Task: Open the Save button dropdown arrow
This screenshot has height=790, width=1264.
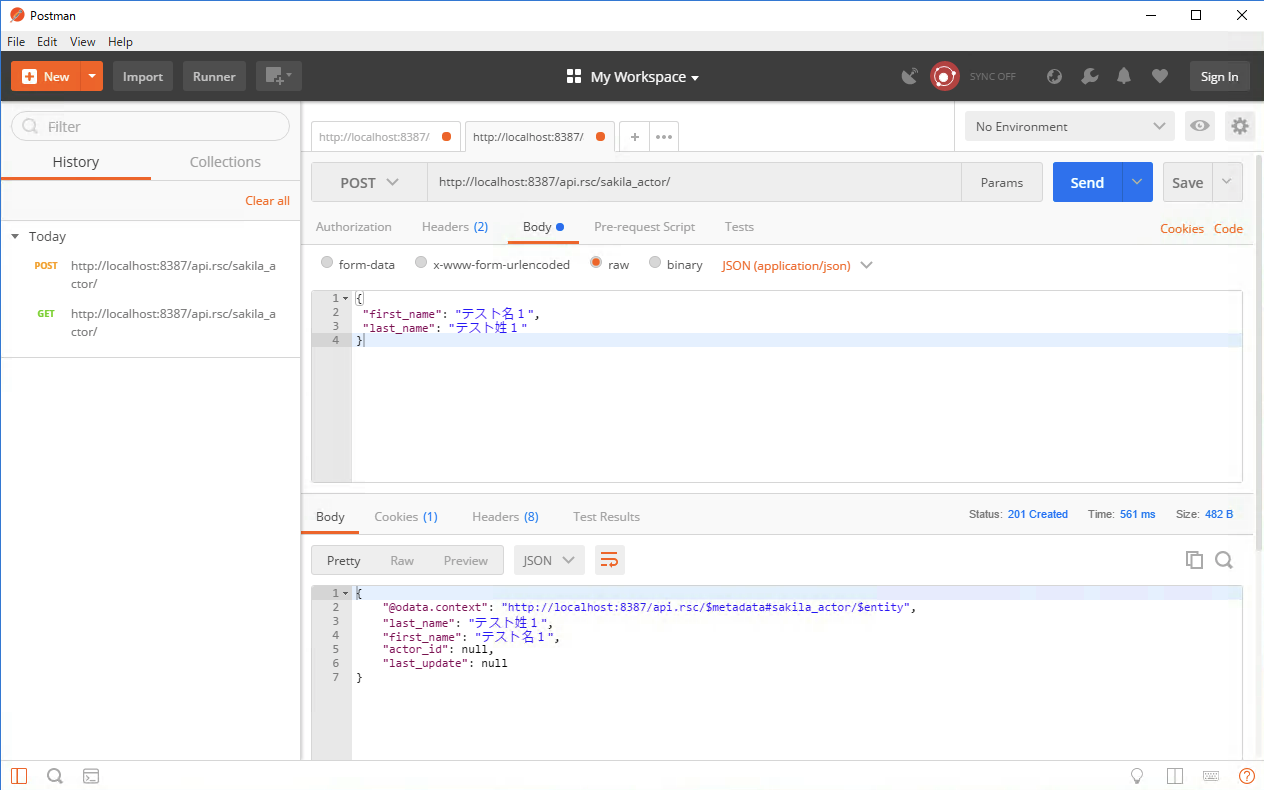Action: click(1227, 182)
